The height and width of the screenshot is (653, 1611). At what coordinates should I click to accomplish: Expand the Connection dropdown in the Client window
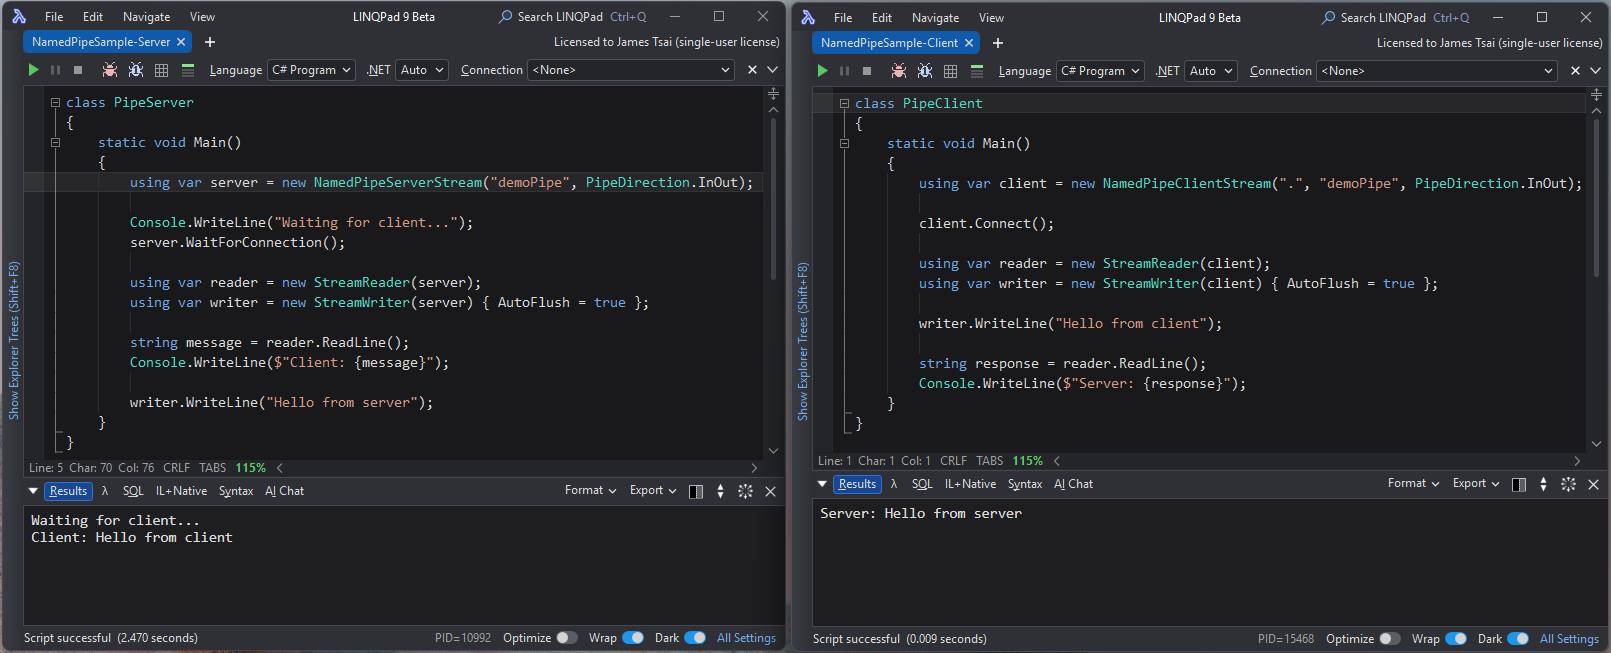coord(1437,71)
